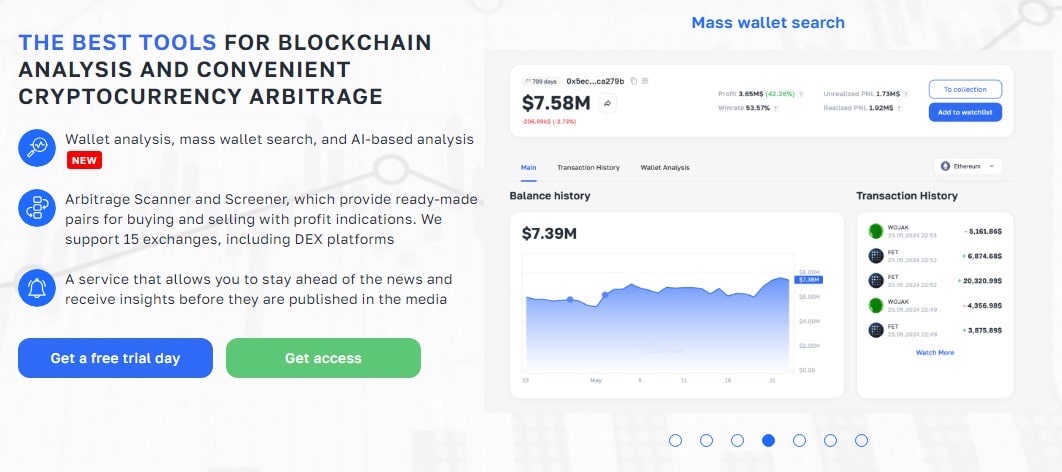Viewport: 1062px width, 472px height.
Task: Open the Wallet Analysis tab
Action: click(665, 167)
